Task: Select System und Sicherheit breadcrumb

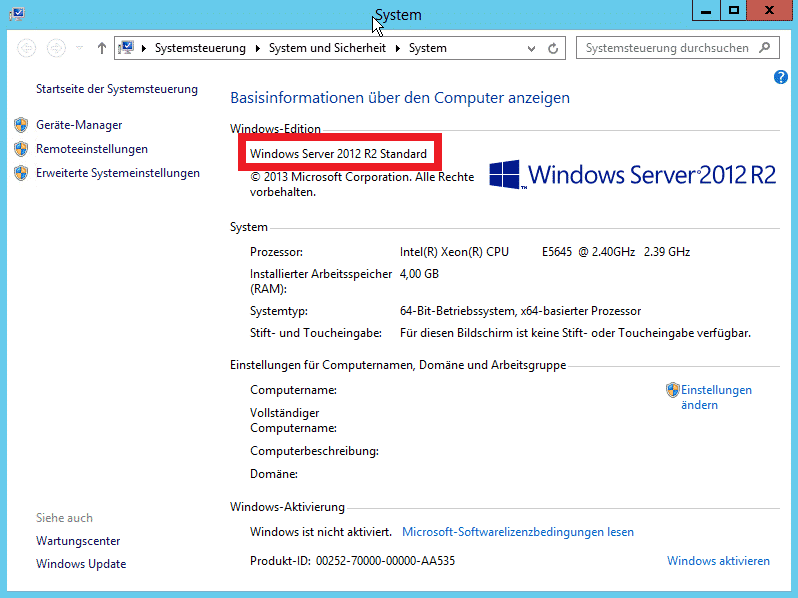Action: pos(327,48)
